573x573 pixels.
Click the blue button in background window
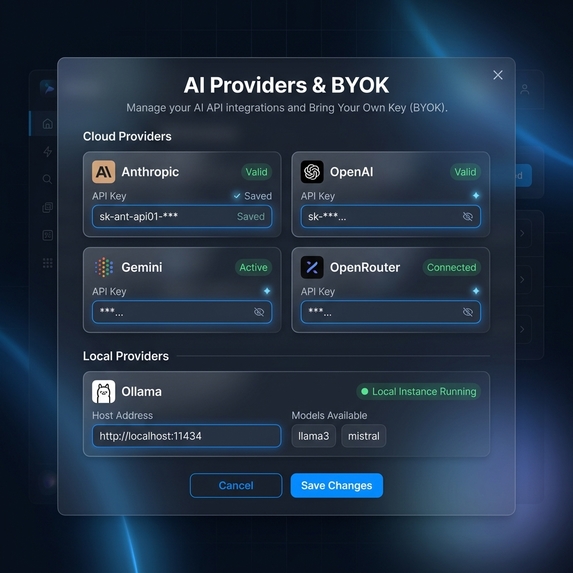point(523,175)
